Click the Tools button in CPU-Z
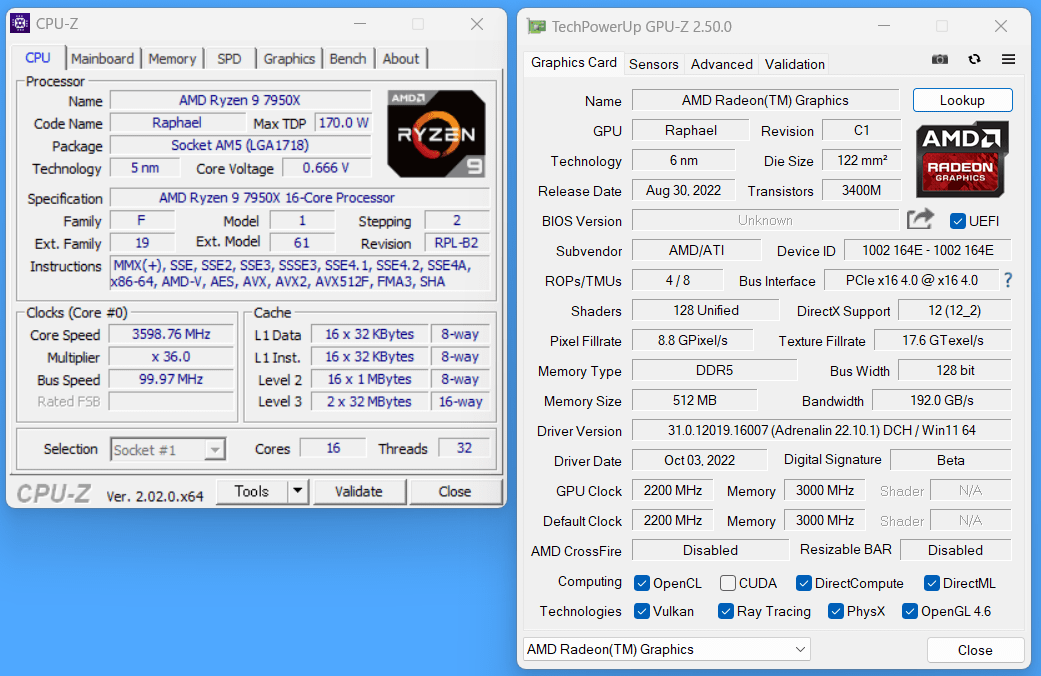This screenshot has height=676, width=1041. click(x=252, y=491)
